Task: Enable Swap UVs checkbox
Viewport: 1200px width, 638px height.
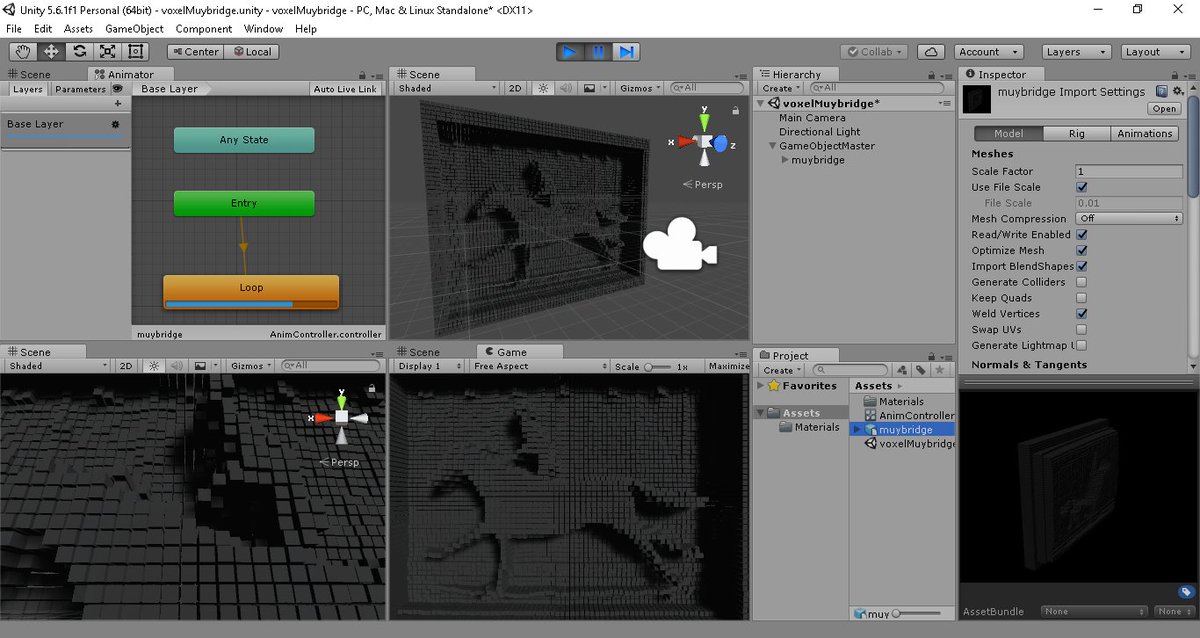Action: 1081,329
